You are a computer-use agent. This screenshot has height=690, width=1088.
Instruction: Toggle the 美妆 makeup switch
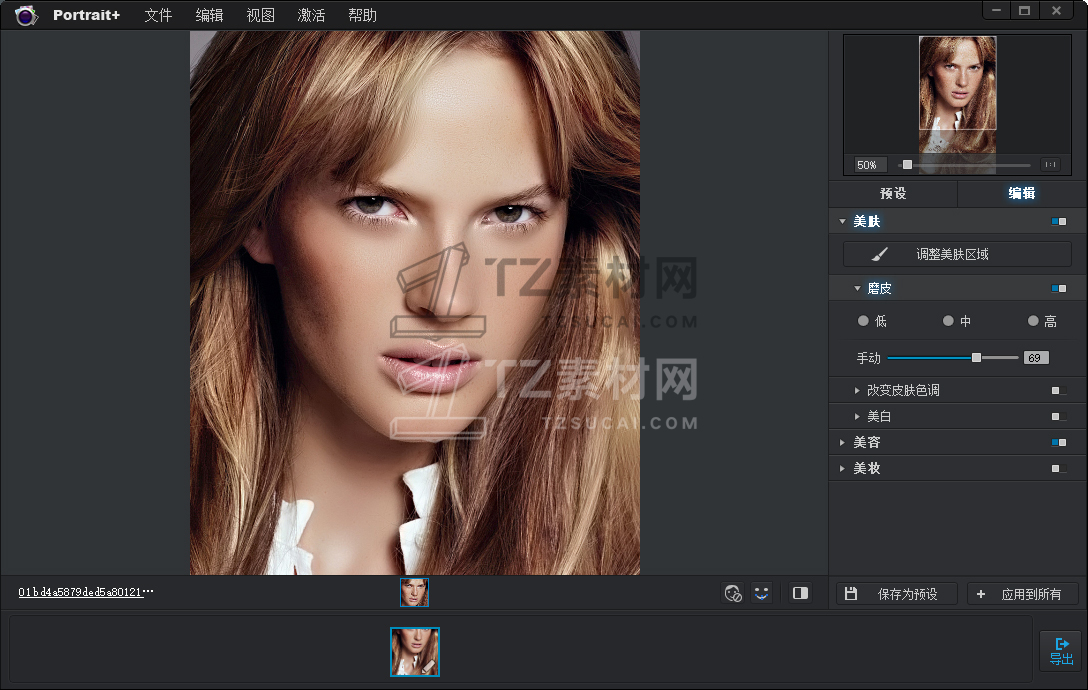[1058, 468]
